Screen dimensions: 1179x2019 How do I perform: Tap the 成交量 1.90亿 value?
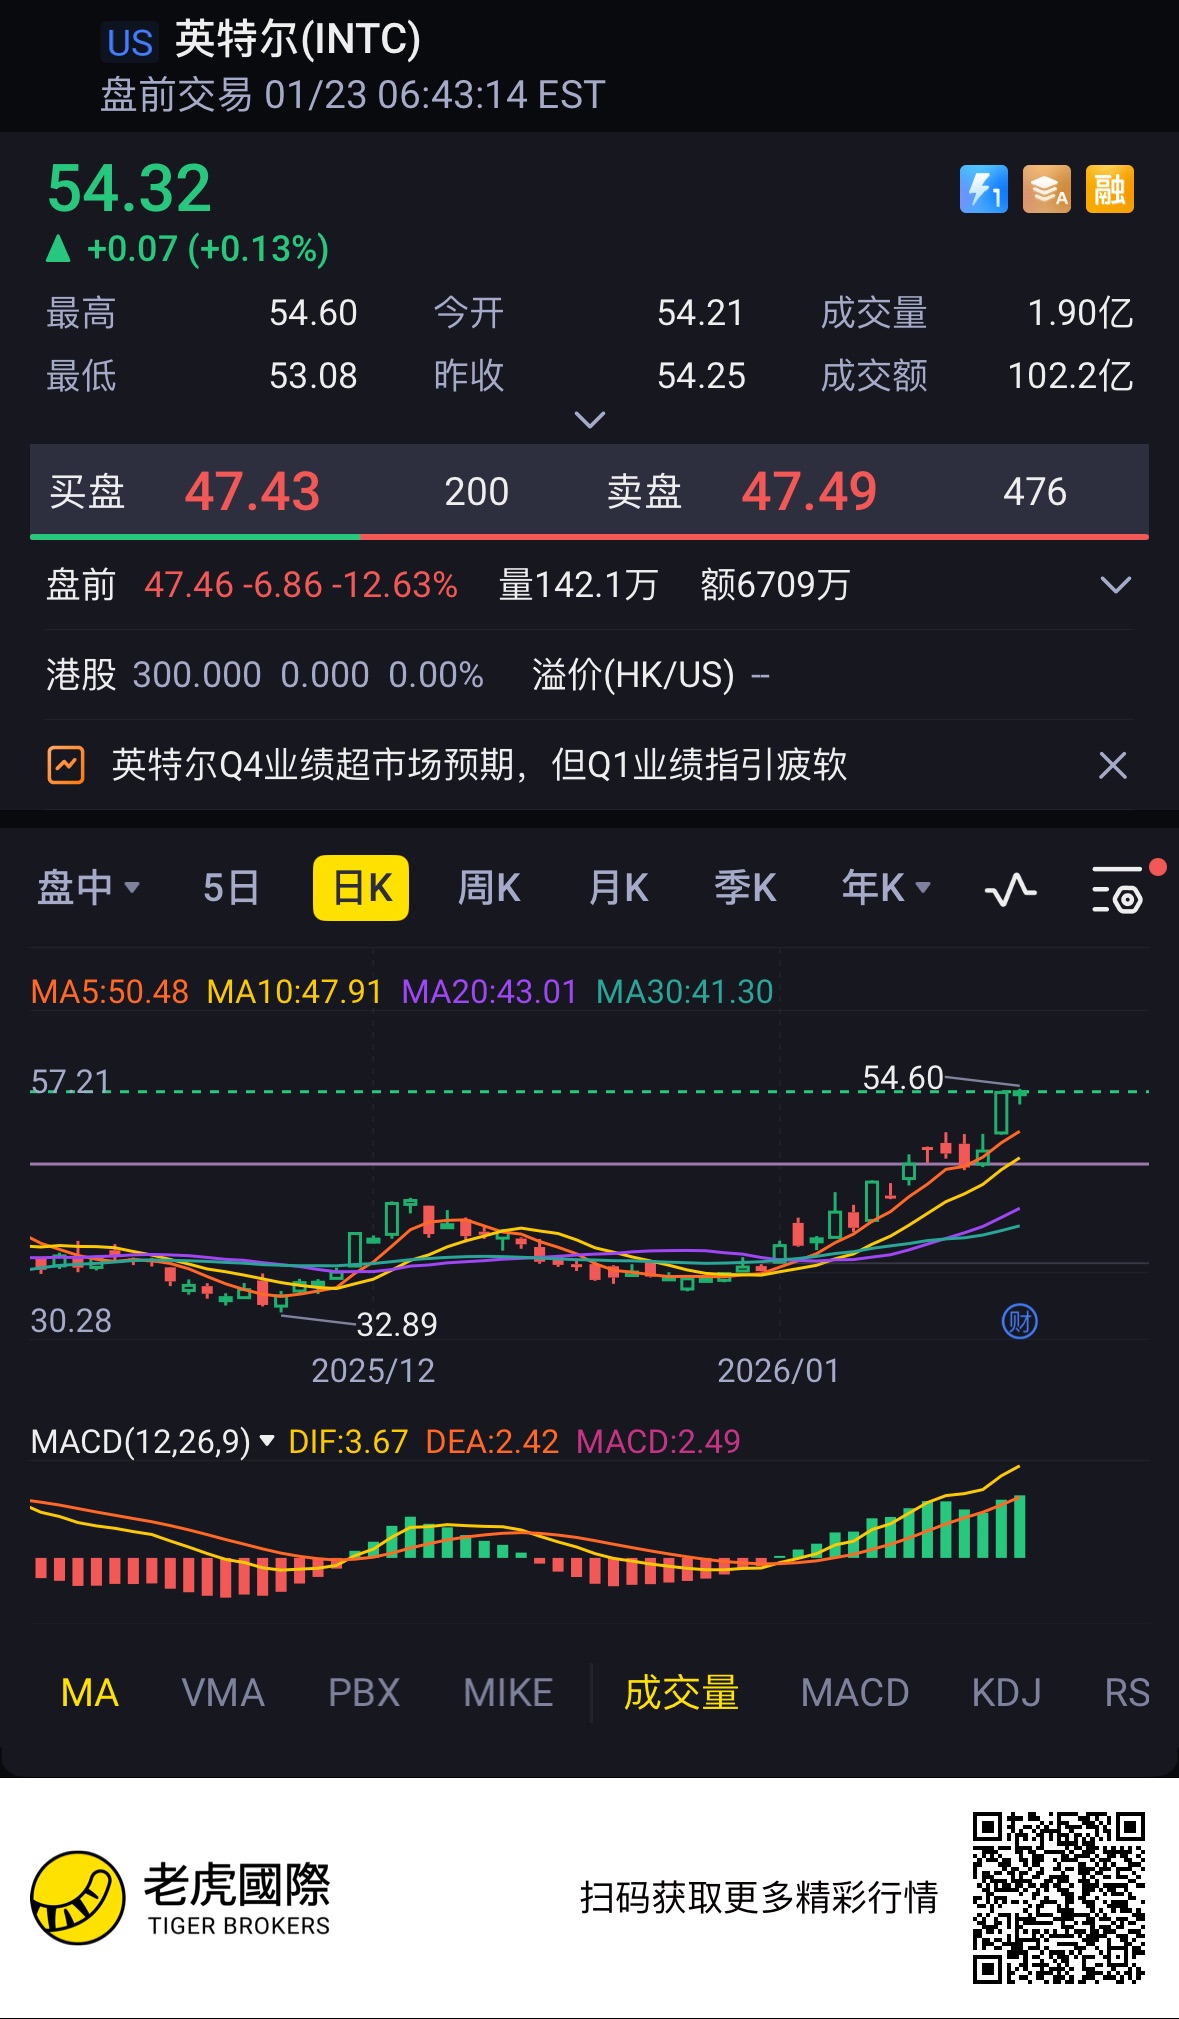point(1080,313)
